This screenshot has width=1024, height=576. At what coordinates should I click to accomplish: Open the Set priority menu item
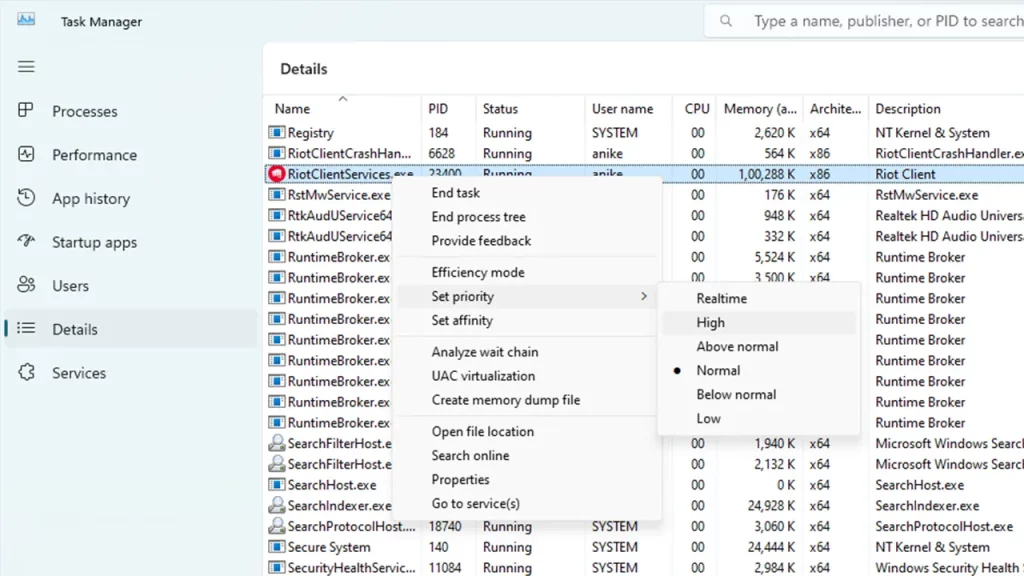click(x=526, y=296)
